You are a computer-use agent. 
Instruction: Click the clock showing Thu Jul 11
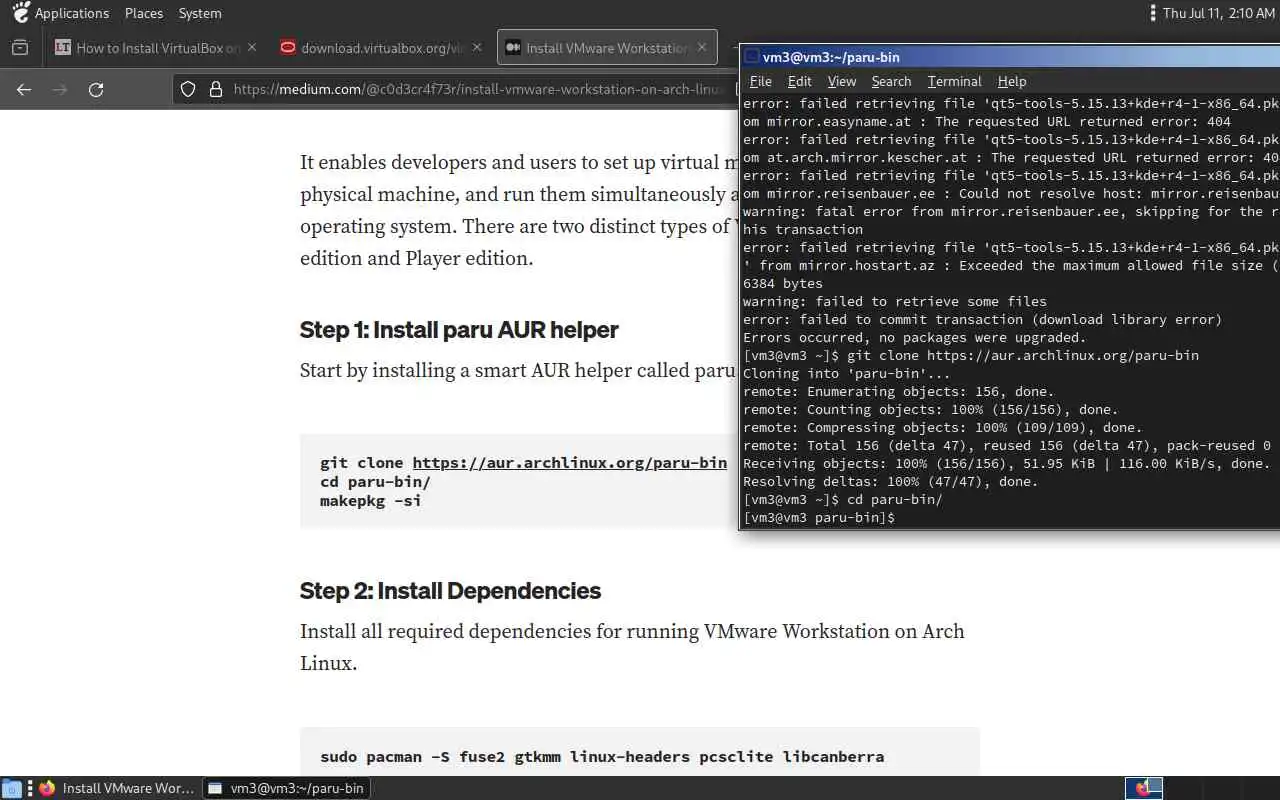(x=1220, y=13)
